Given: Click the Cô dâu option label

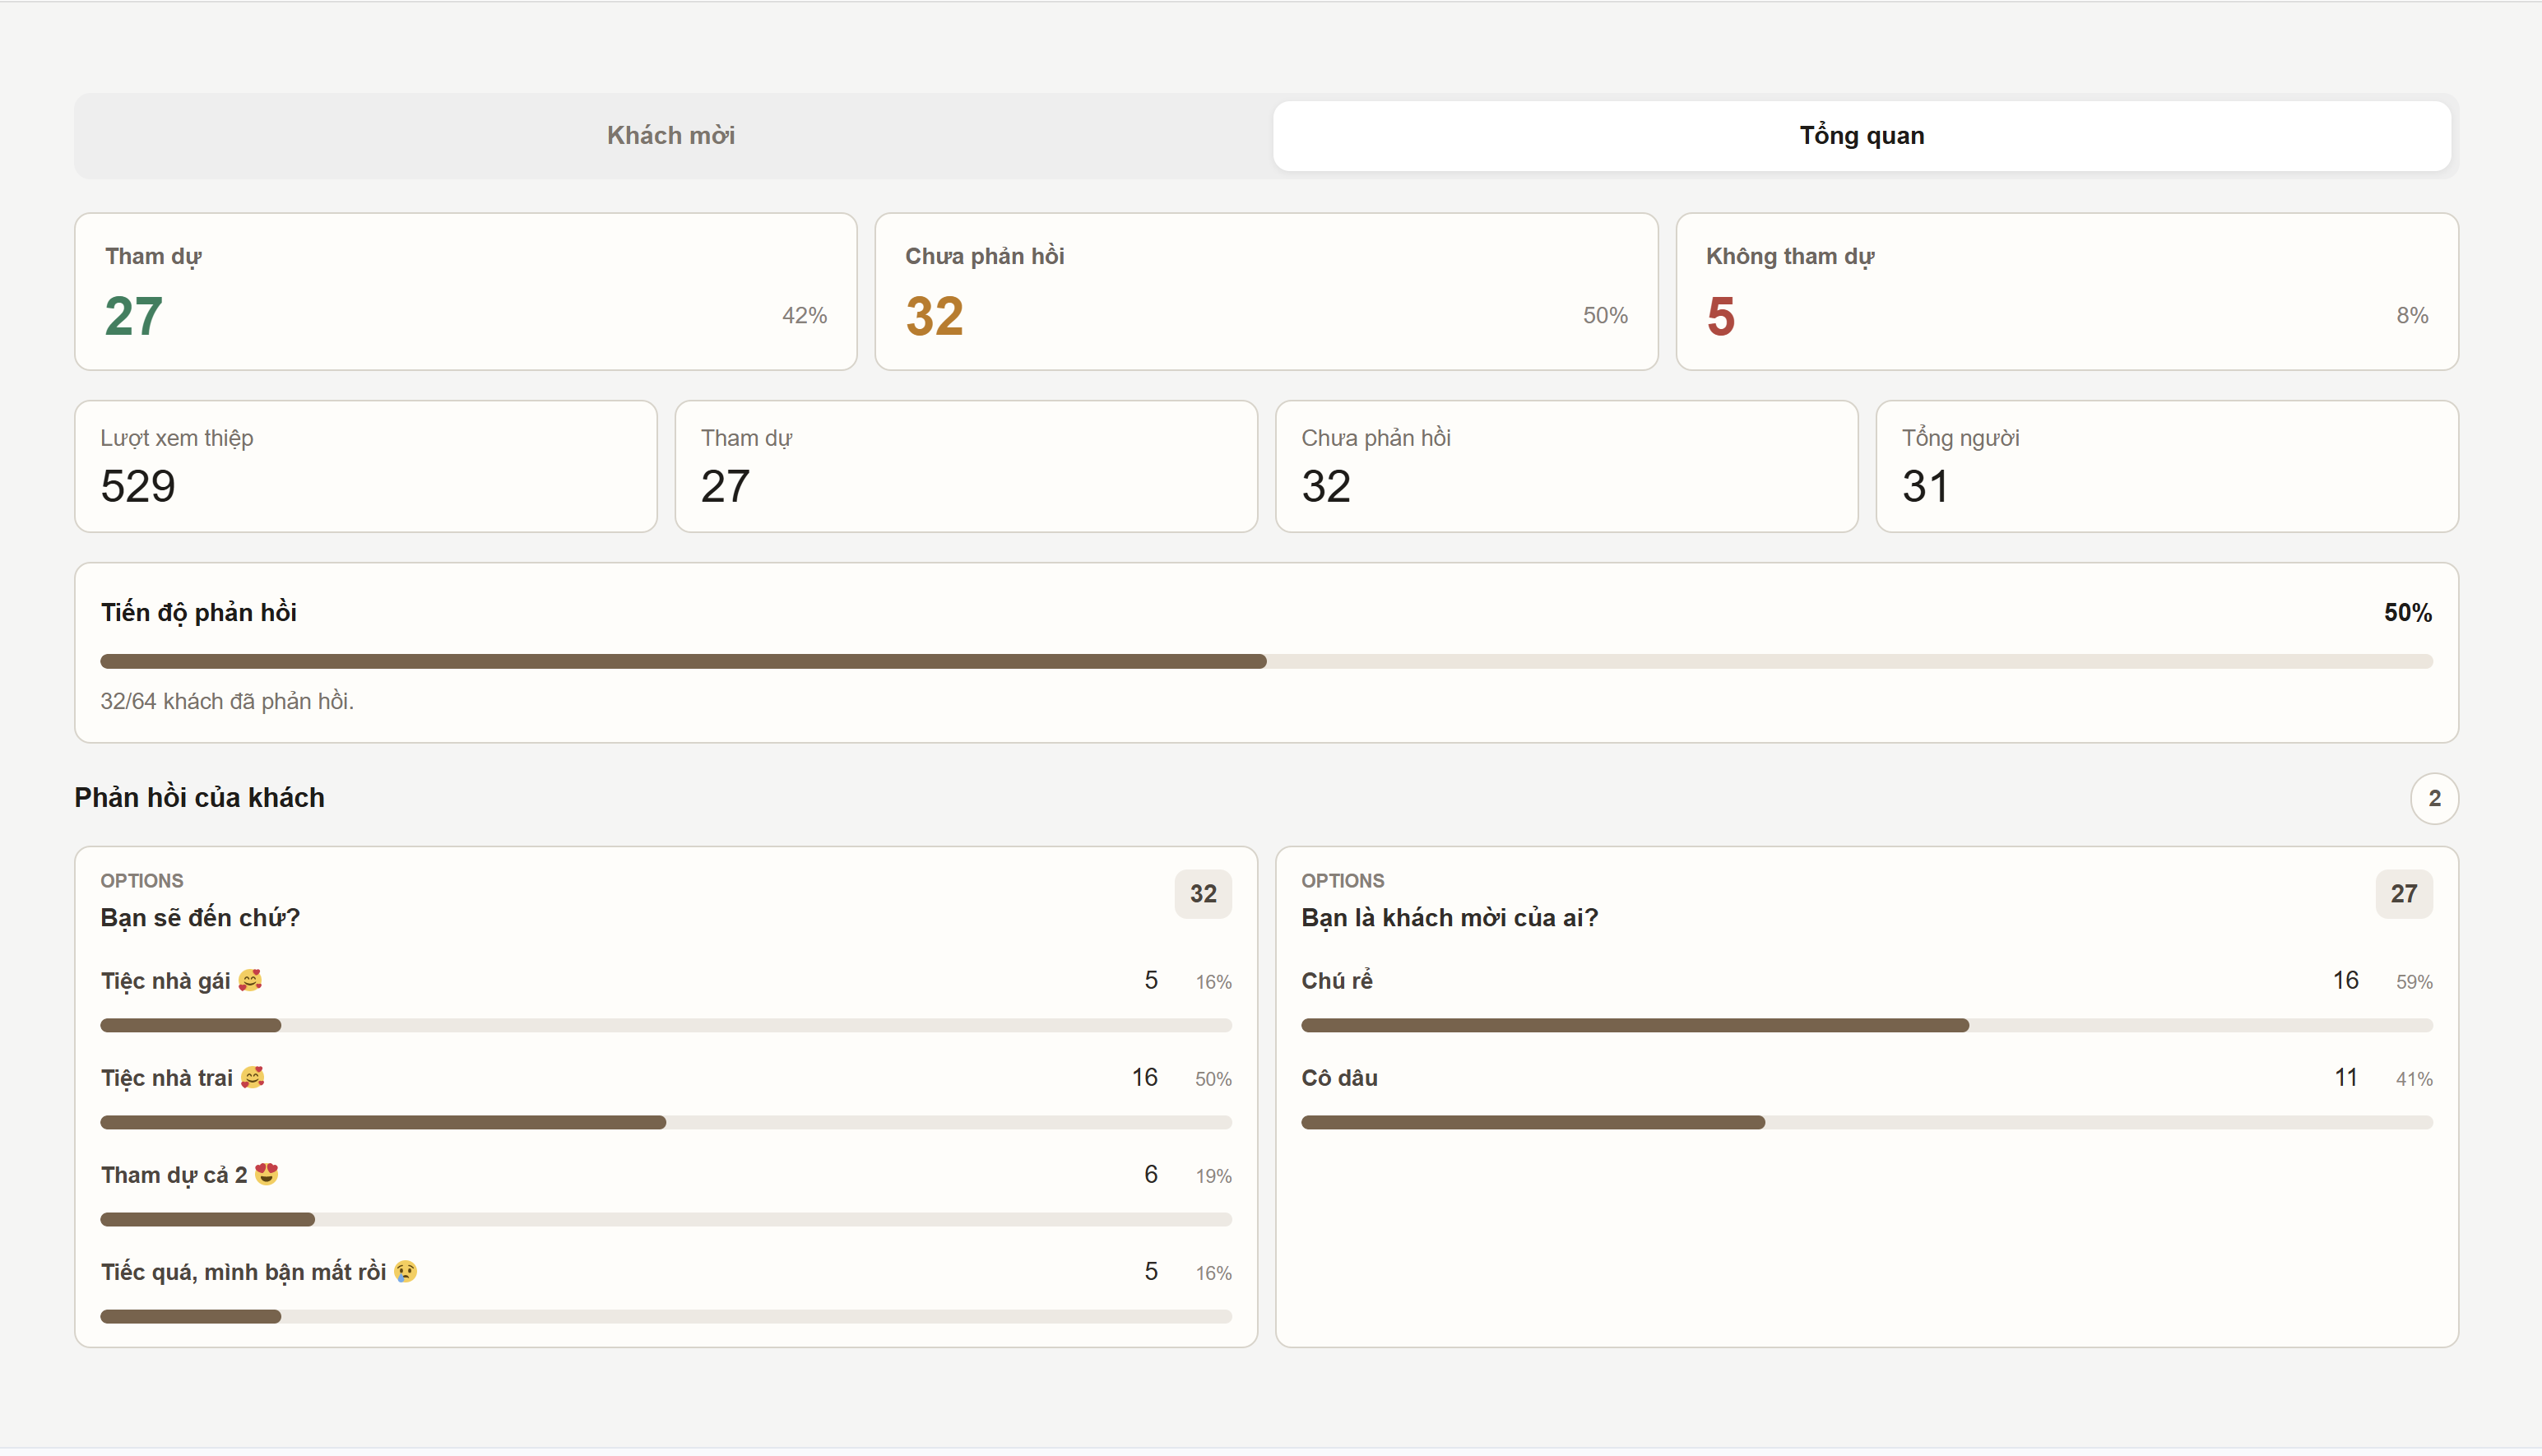Looking at the screenshot, I should coord(1339,1078).
